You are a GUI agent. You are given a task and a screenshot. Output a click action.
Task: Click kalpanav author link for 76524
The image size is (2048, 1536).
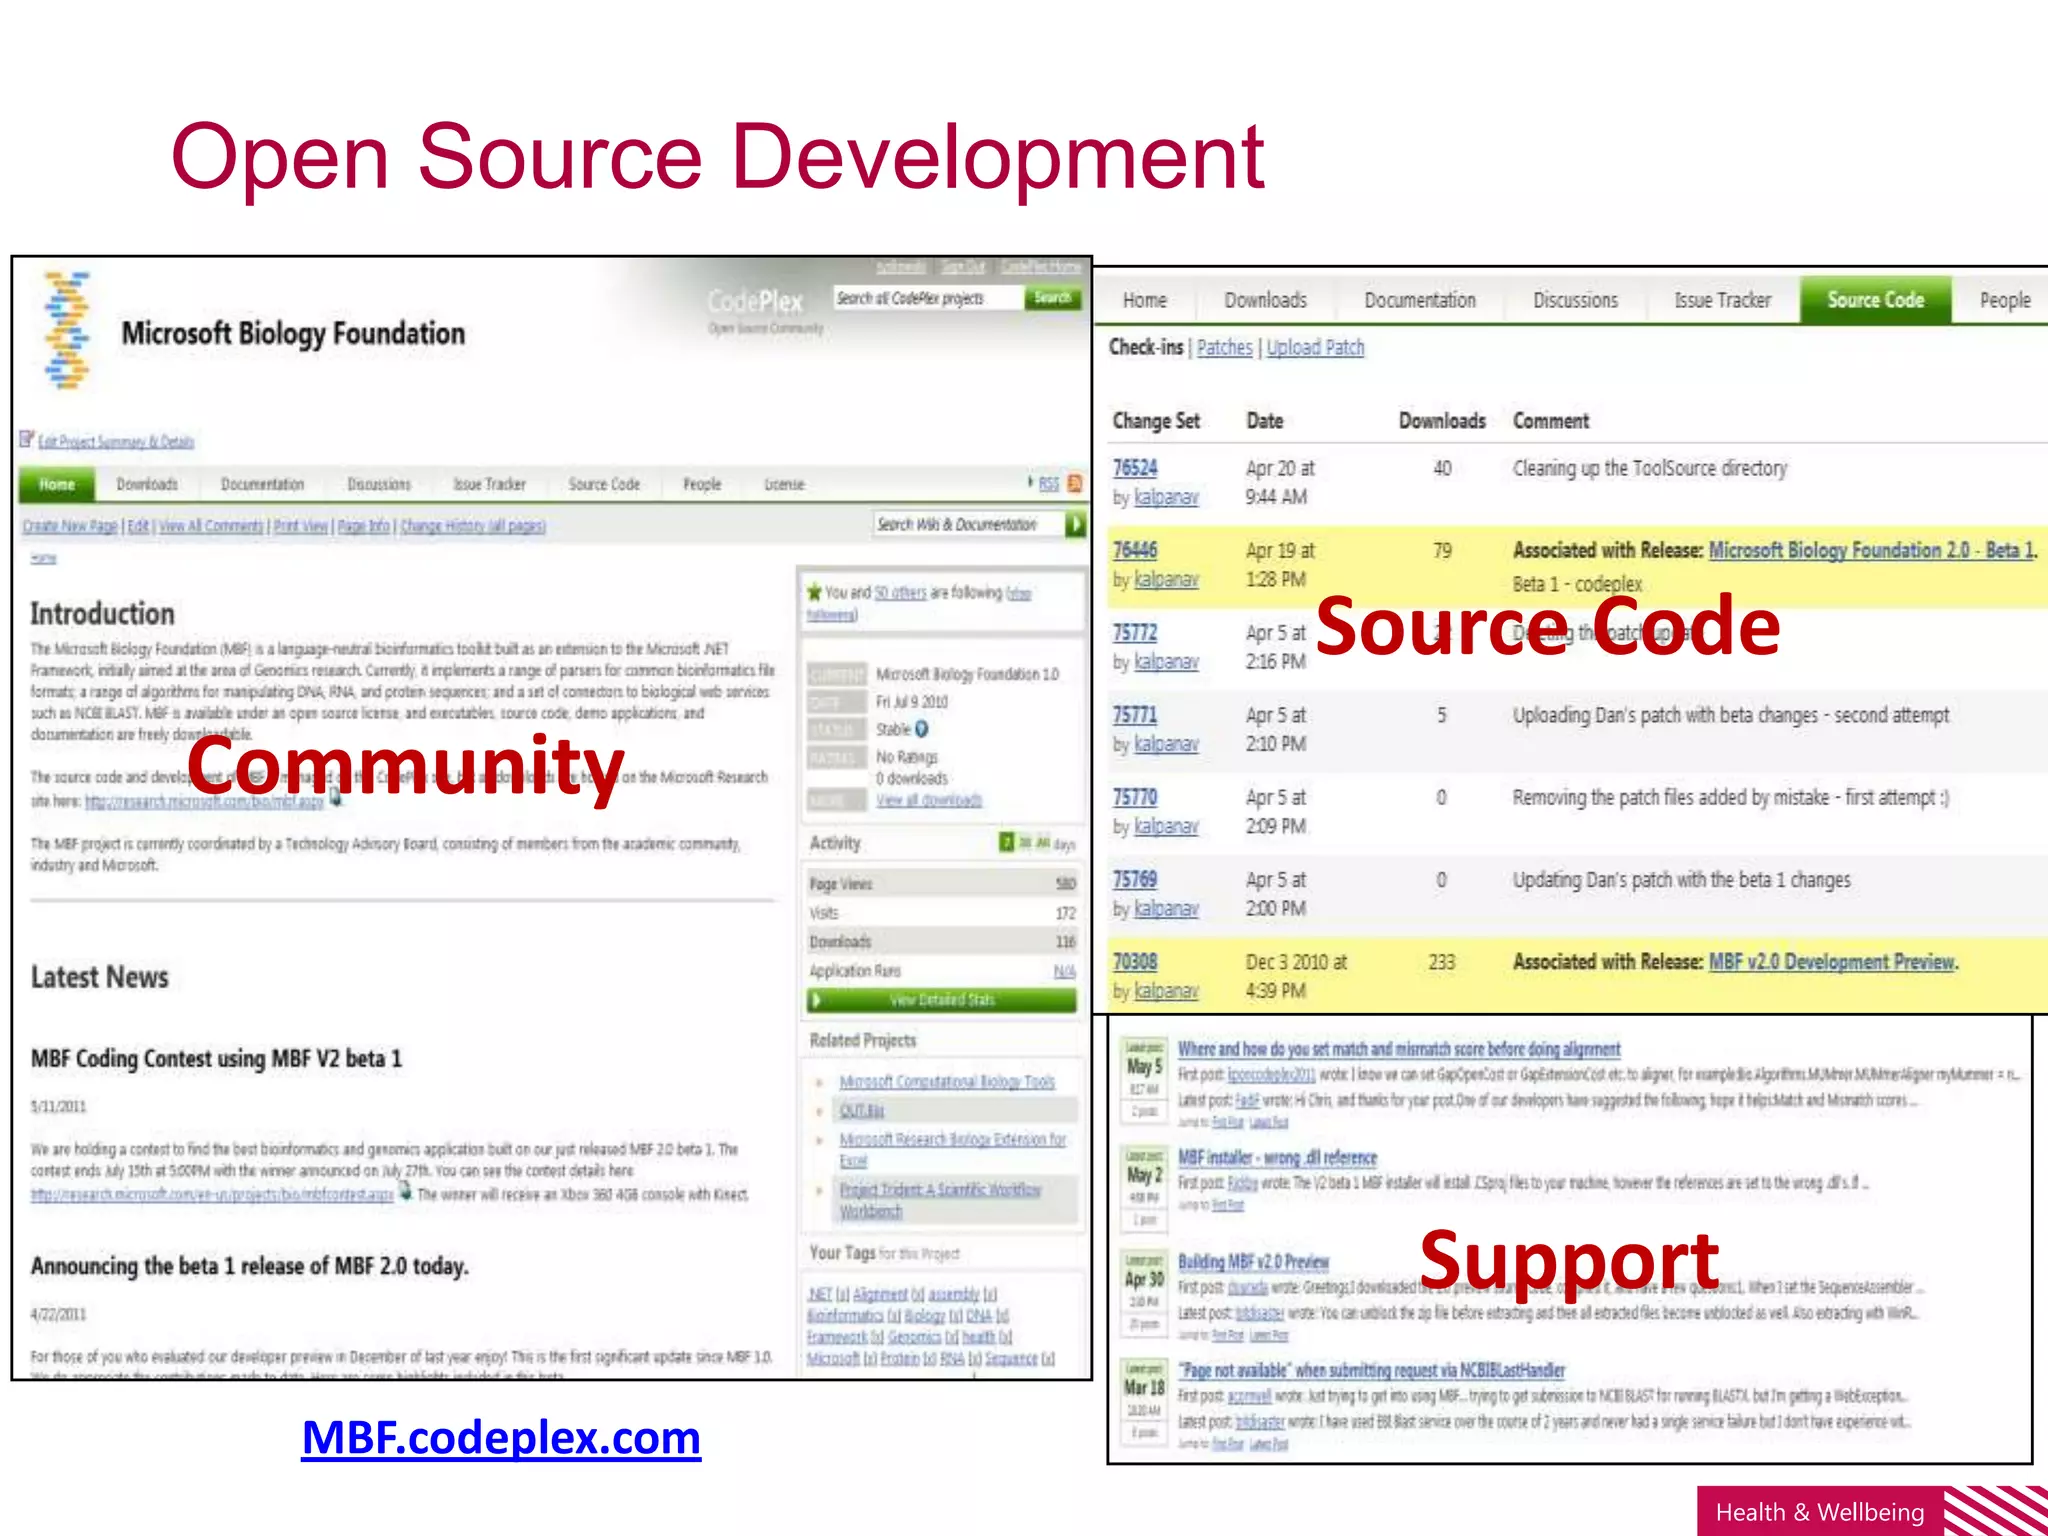point(1165,497)
